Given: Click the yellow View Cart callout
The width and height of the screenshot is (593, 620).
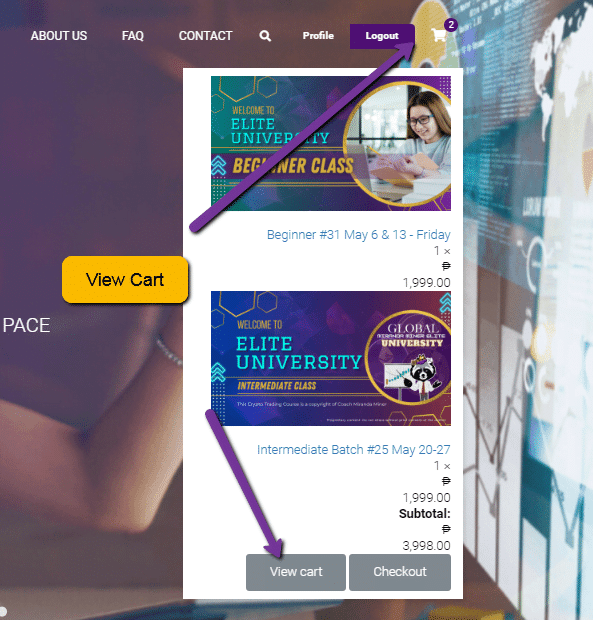Looking at the screenshot, I should click(125, 280).
